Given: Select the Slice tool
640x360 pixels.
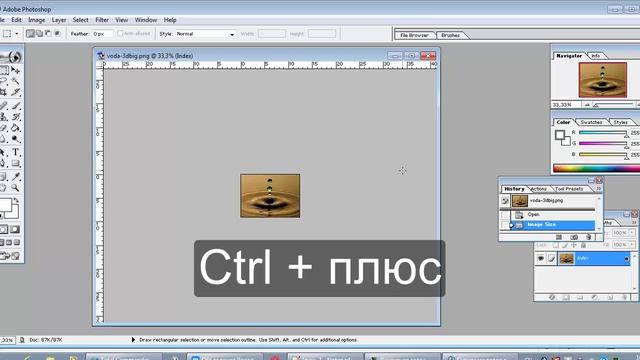Looking at the screenshot, I should 16,92.
